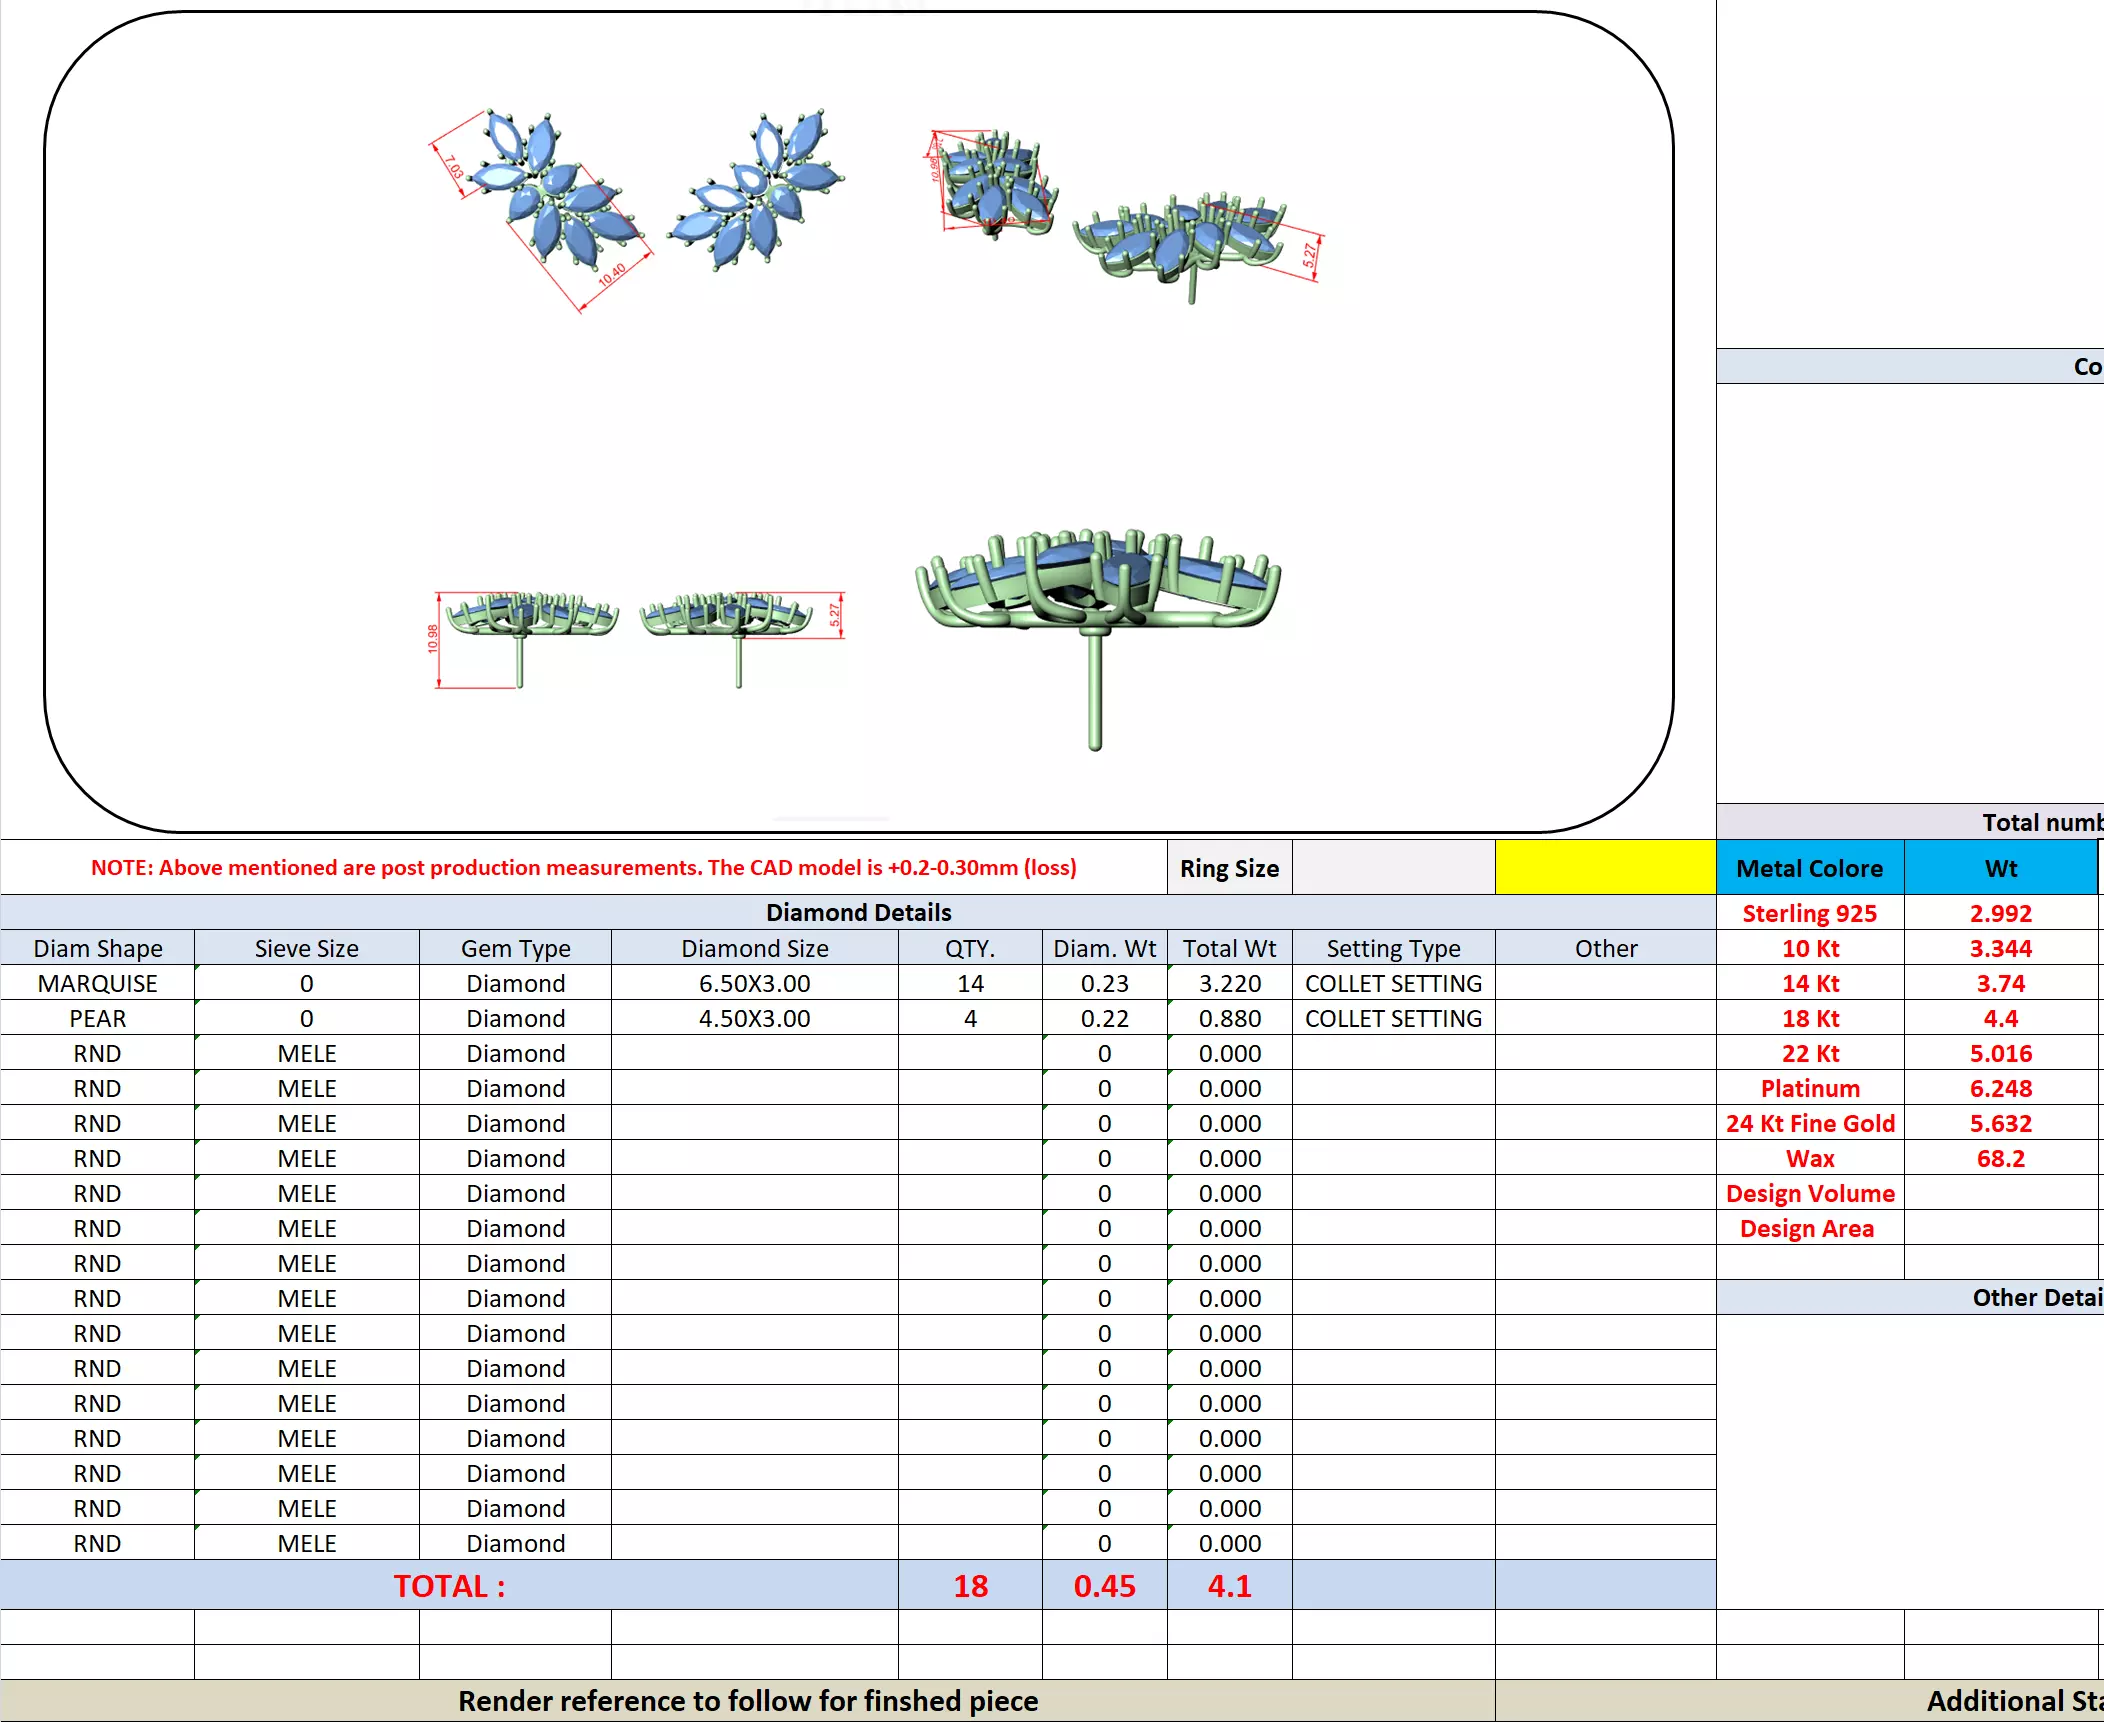Click the Wax weight 68.2 cell
The width and height of the screenshot is (2104, 1722).
(x=2000, y=1158)
